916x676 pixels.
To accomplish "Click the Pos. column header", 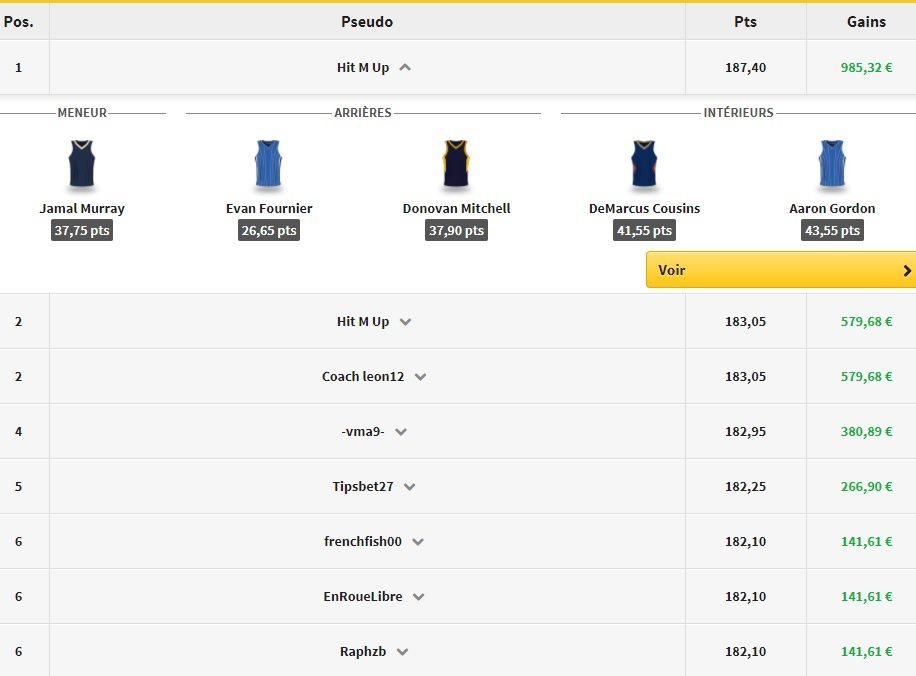I will 18,22.
